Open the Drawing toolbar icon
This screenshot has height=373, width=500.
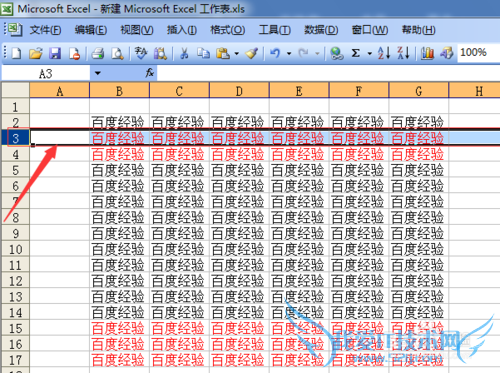447,53
